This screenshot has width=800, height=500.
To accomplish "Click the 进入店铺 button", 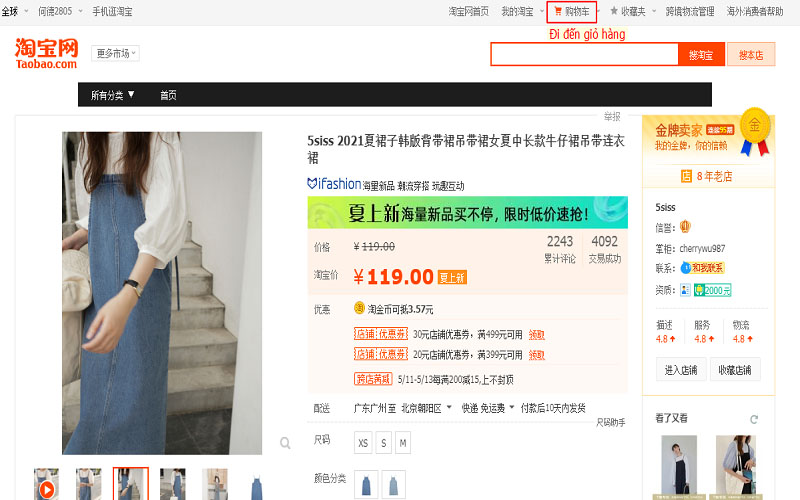I will coord(680,370).
